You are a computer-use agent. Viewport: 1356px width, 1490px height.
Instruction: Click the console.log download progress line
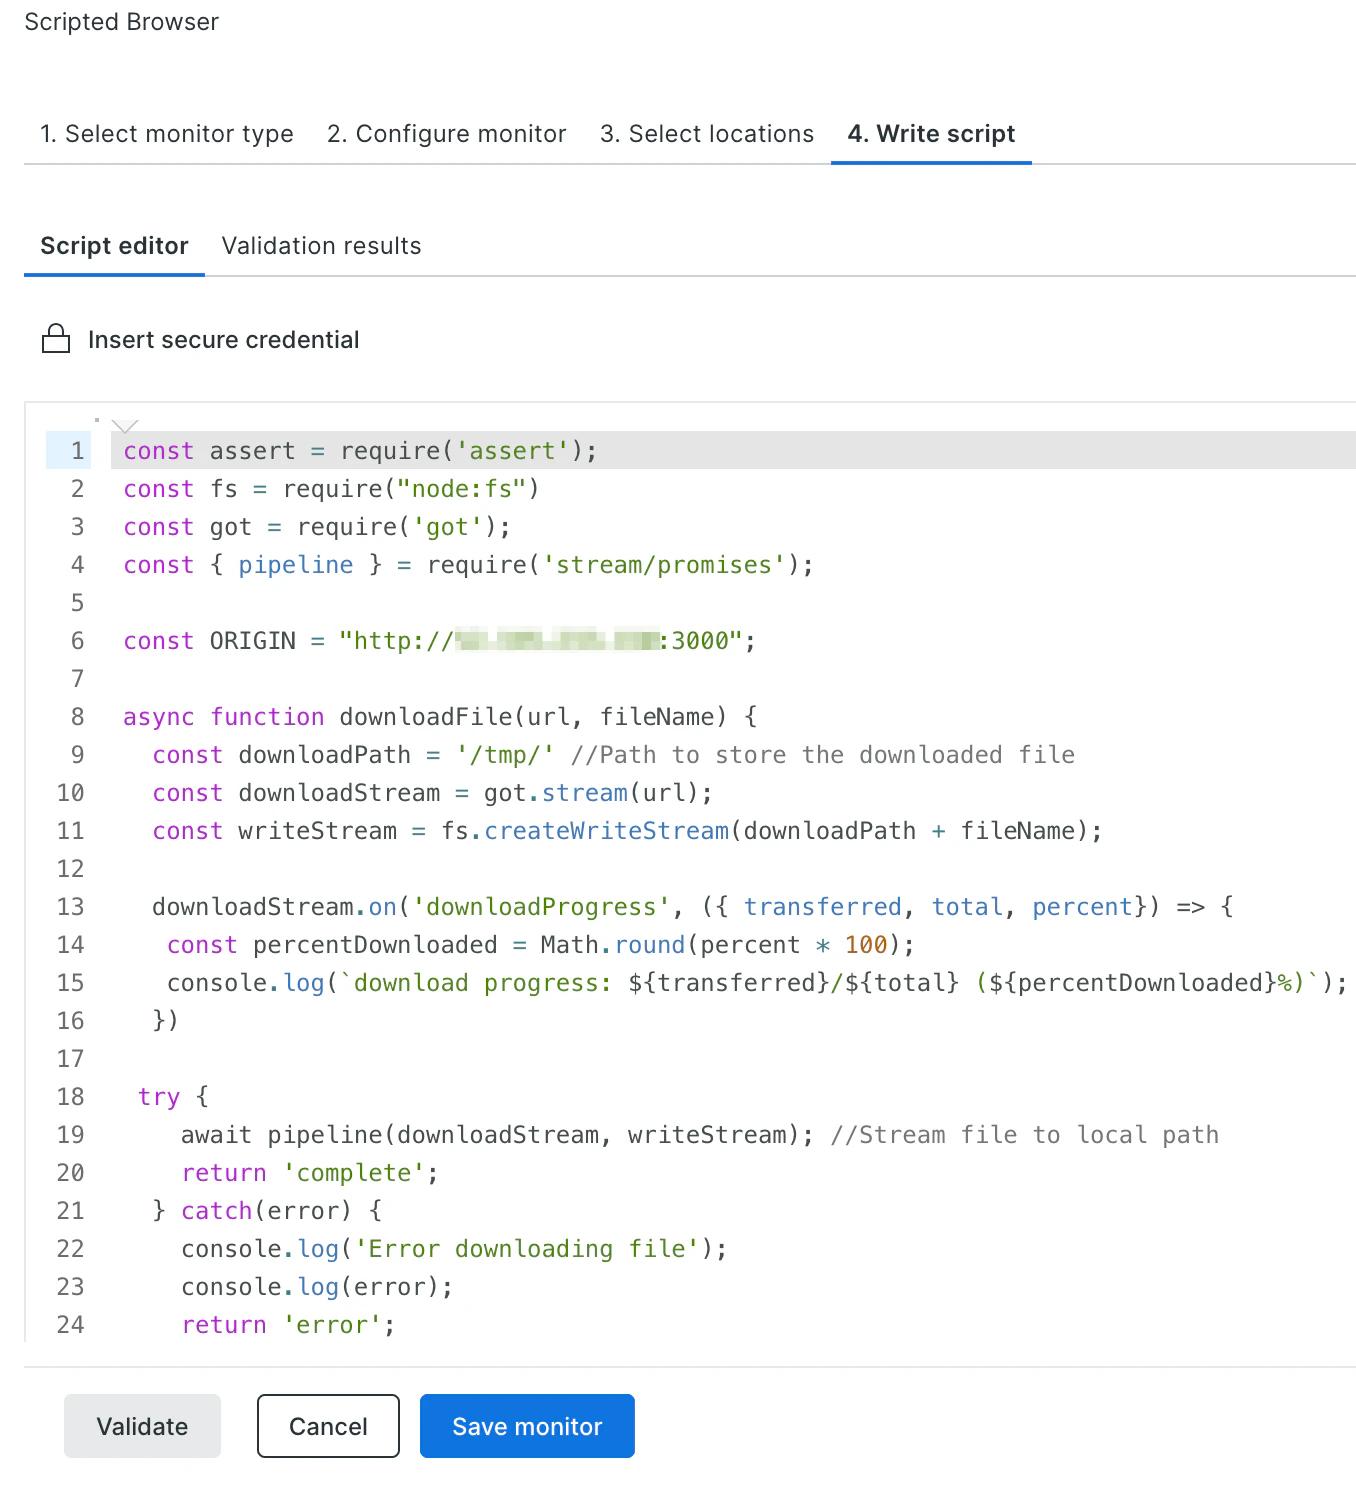pos(757,983)
